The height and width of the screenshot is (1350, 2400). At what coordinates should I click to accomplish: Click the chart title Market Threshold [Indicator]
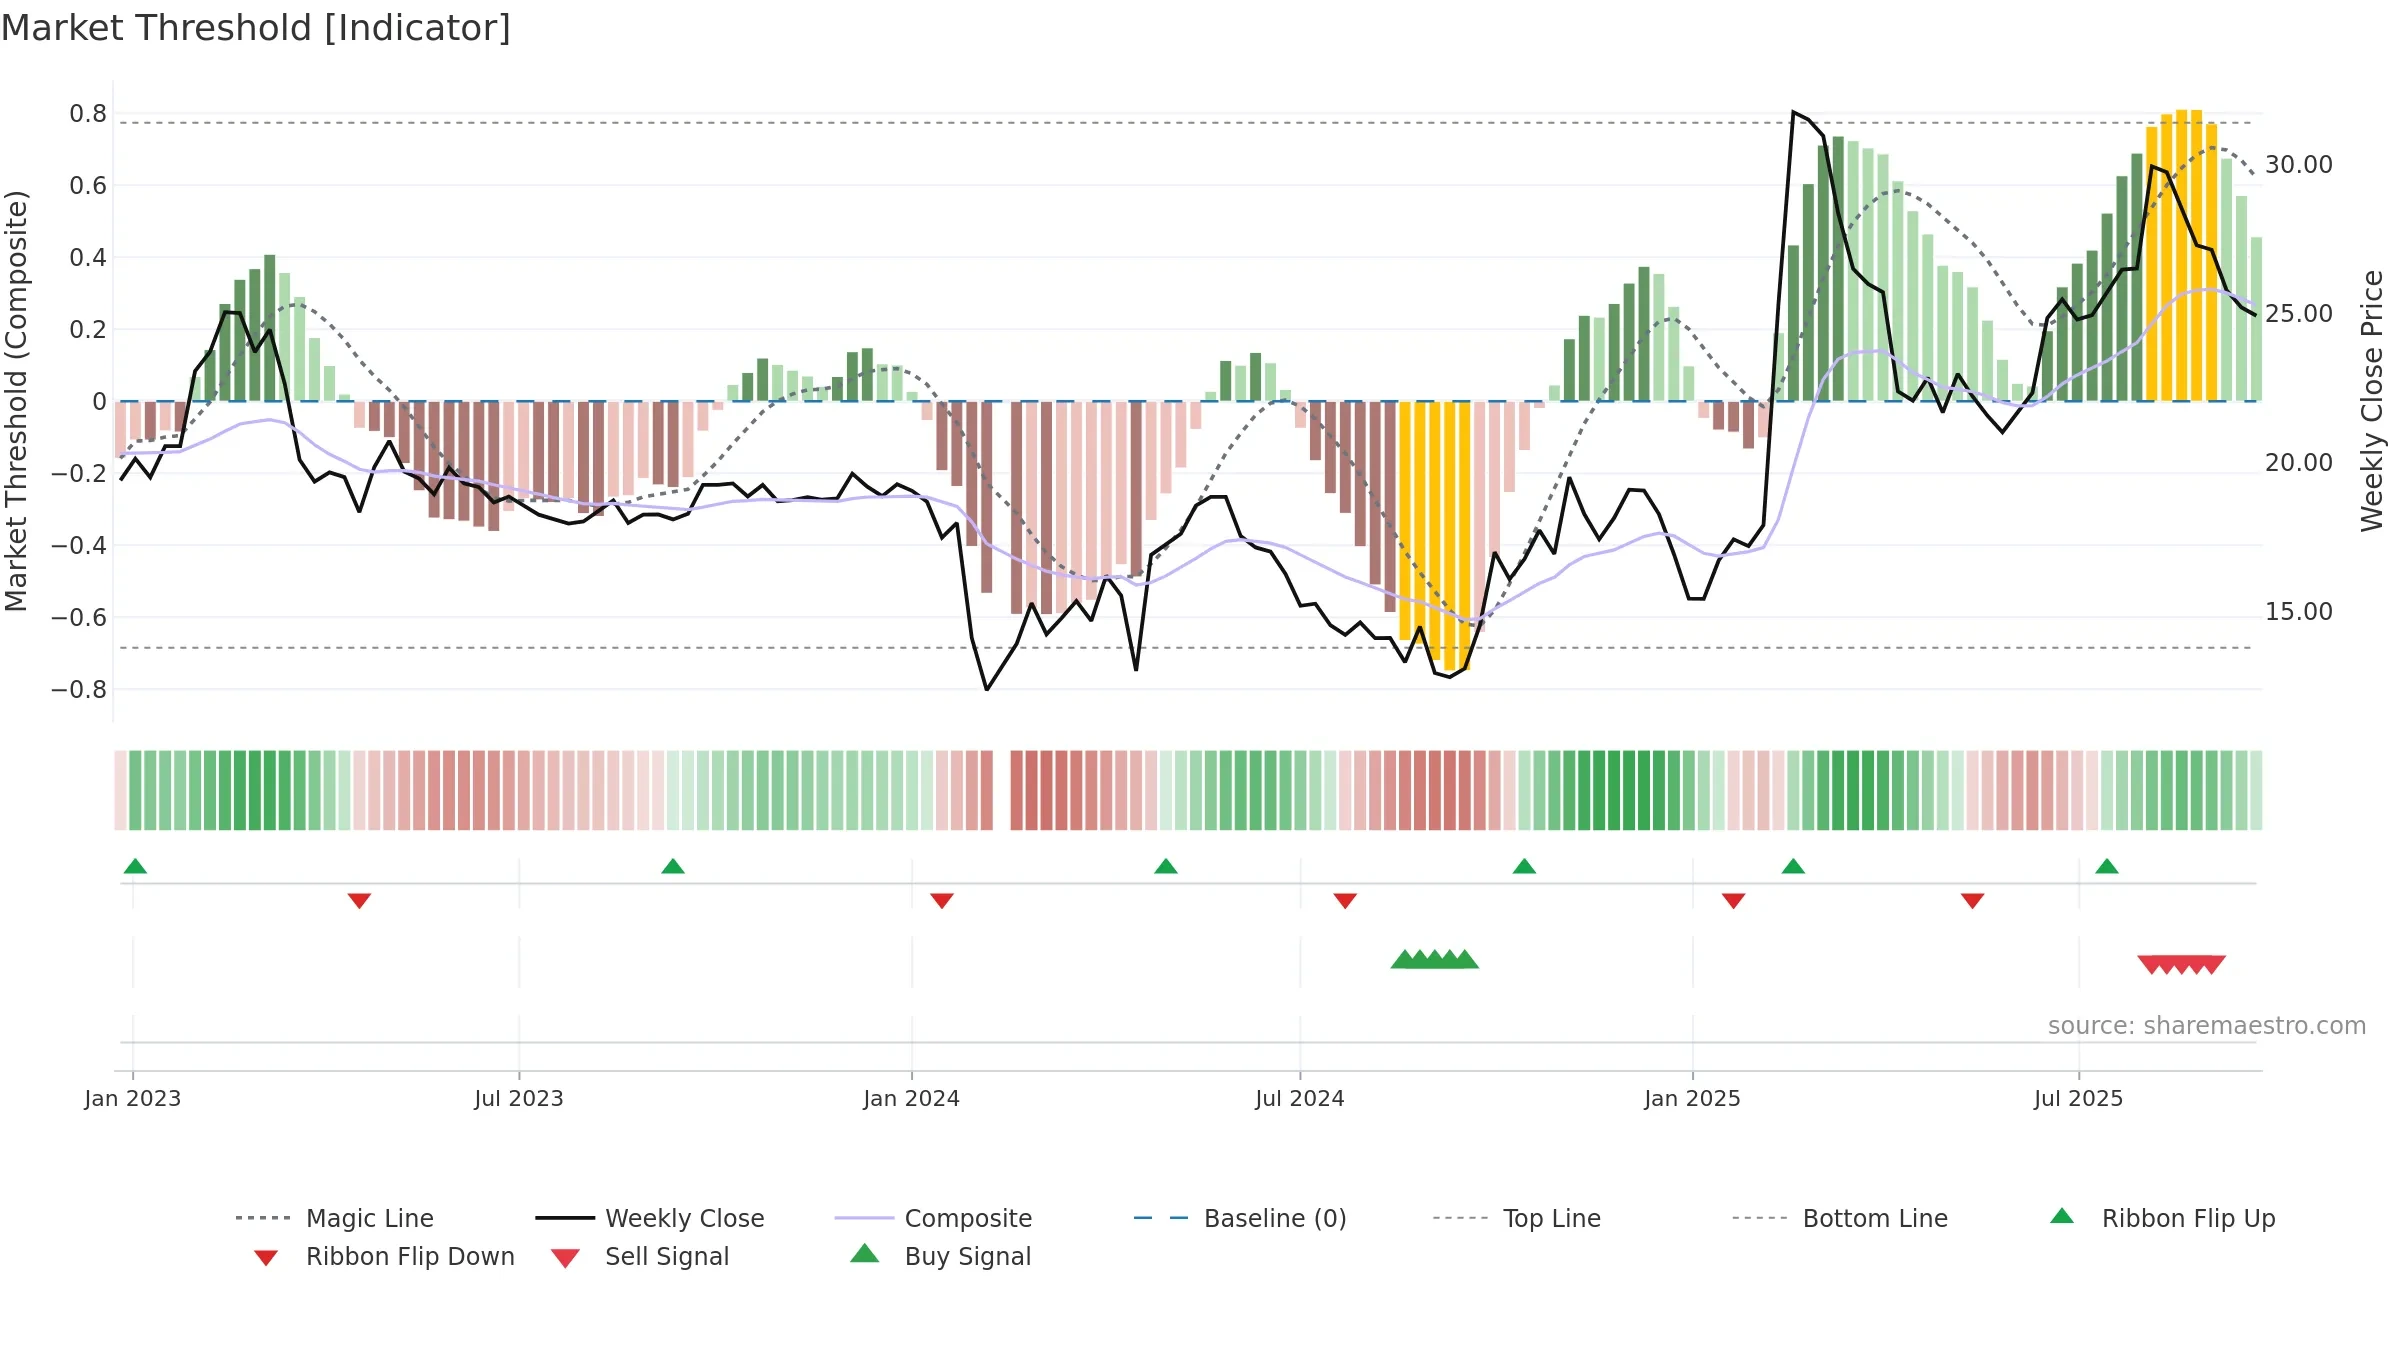point(256,28)
